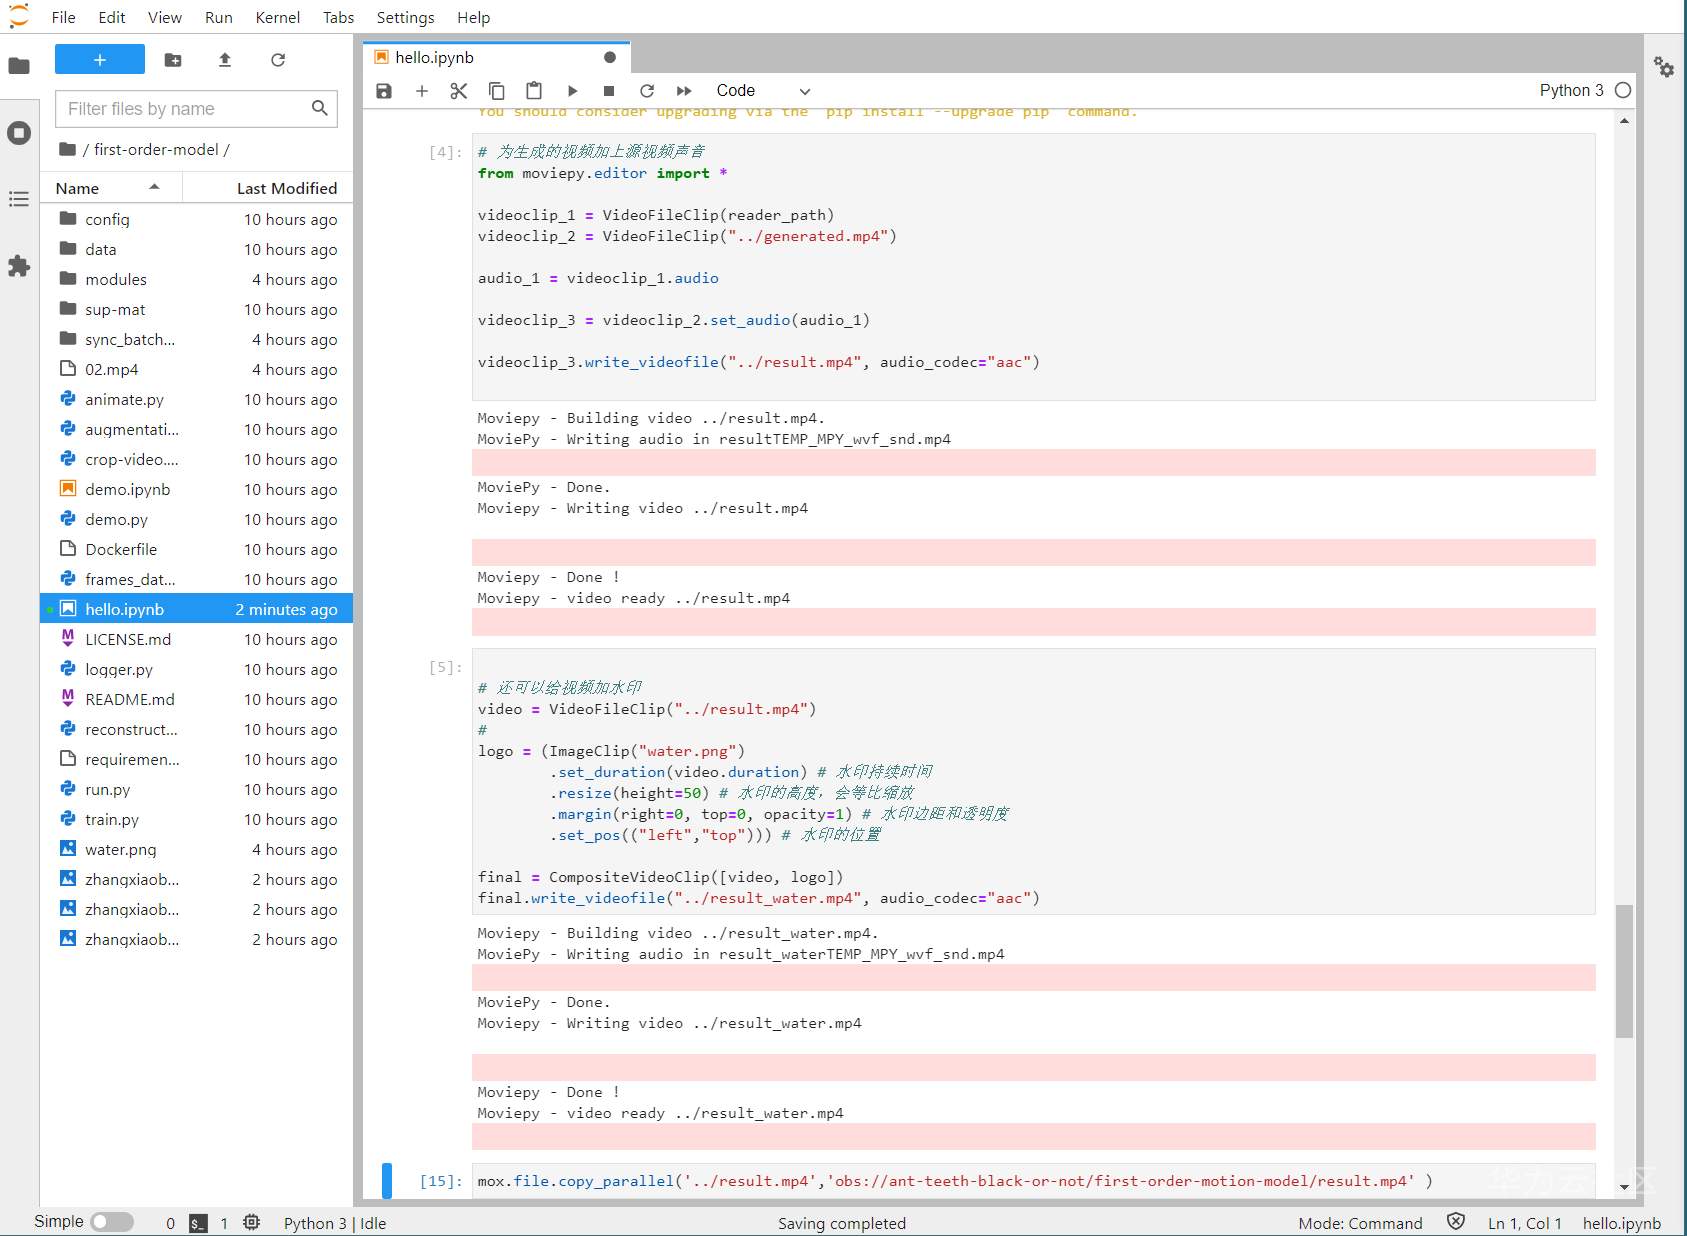Cut the selected cell with the scissors icon
1687x1236 pixels.
point(459,91)
